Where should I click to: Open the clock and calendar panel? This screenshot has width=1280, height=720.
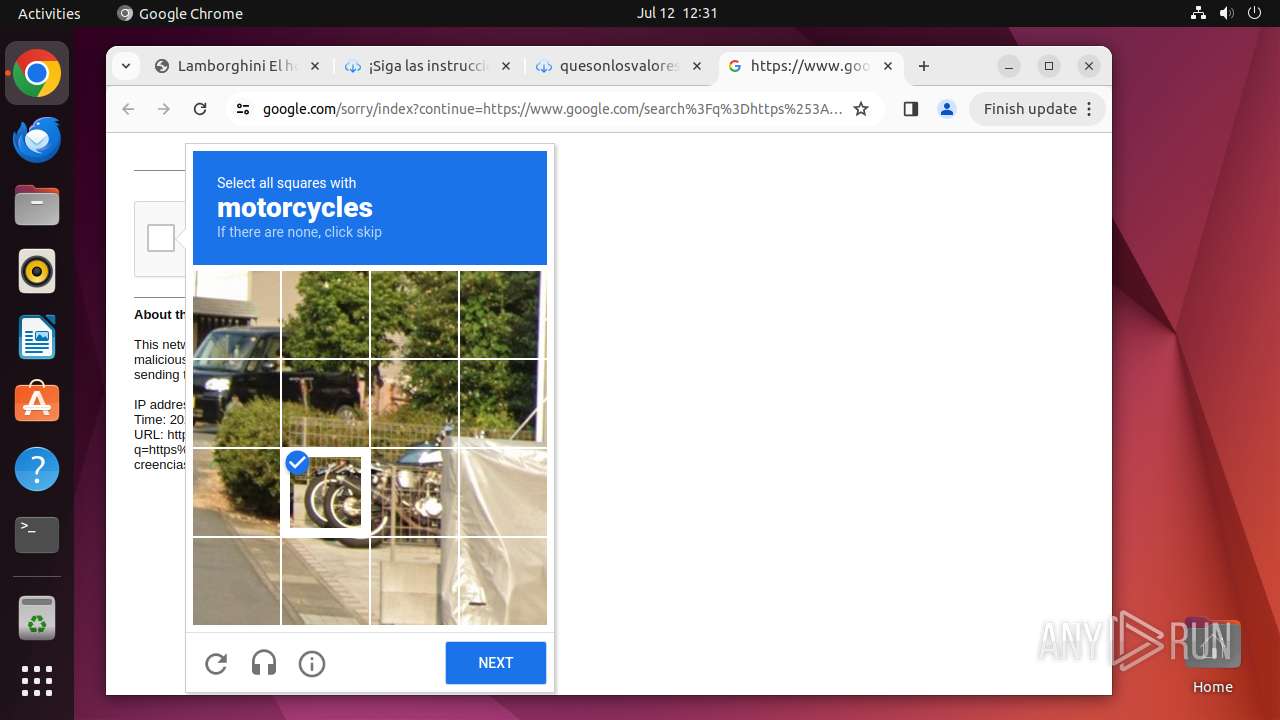coord(677,13)
